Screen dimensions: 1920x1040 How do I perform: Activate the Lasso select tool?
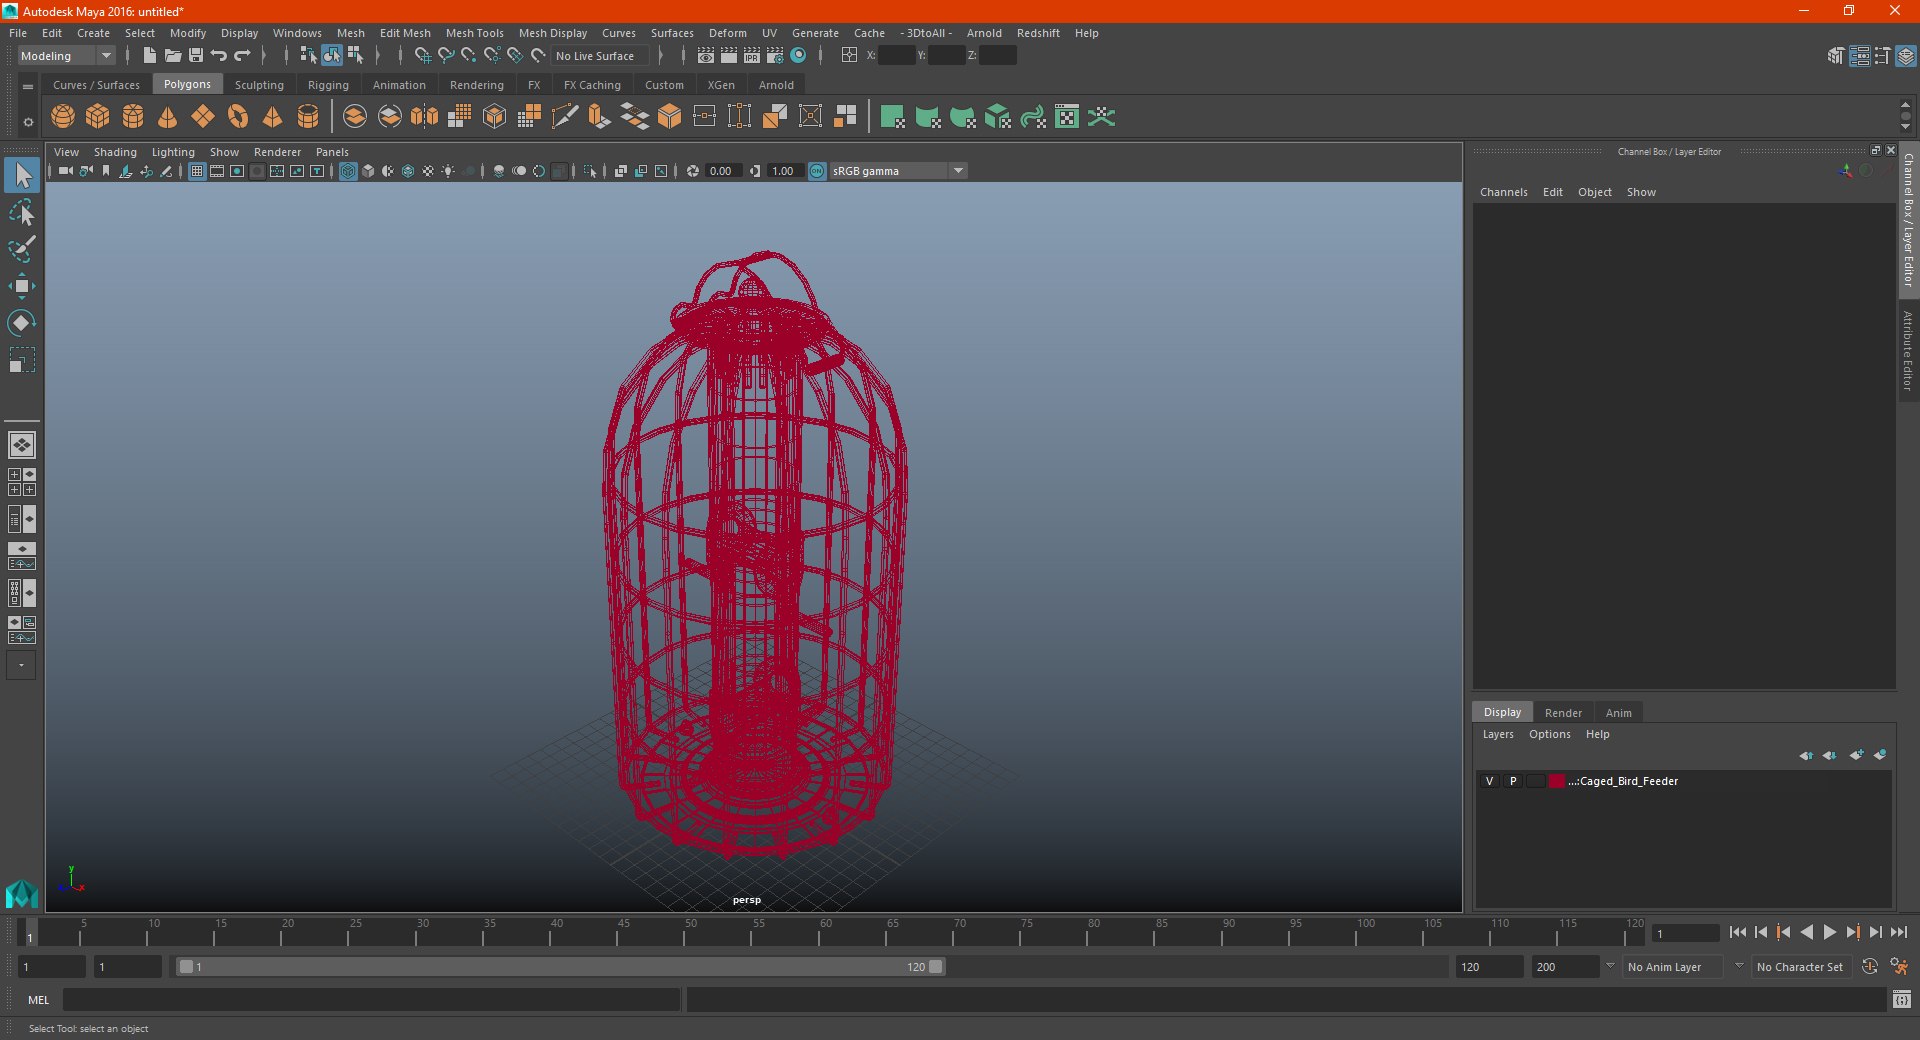tap(22, 213)
